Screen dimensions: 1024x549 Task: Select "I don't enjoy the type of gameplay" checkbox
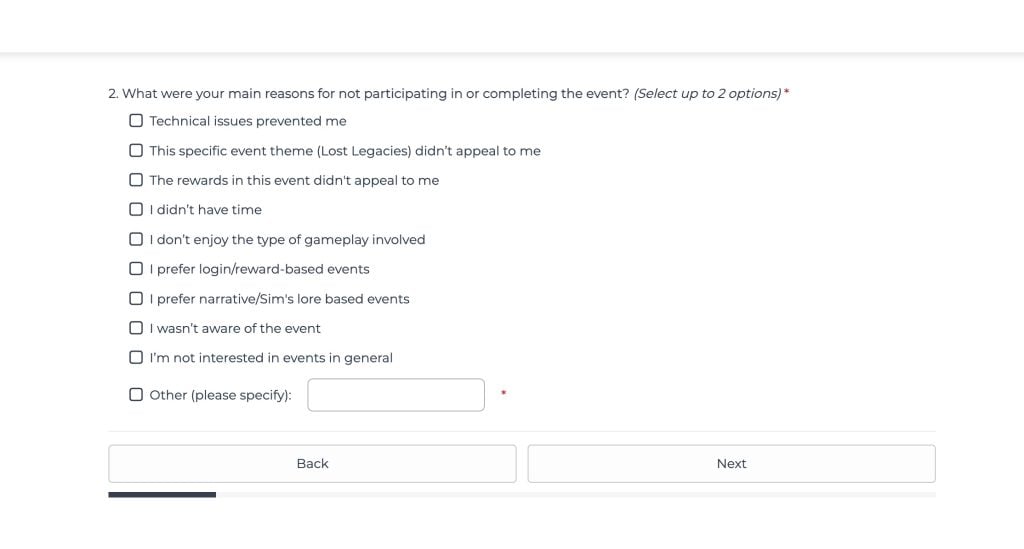[136, 240]
